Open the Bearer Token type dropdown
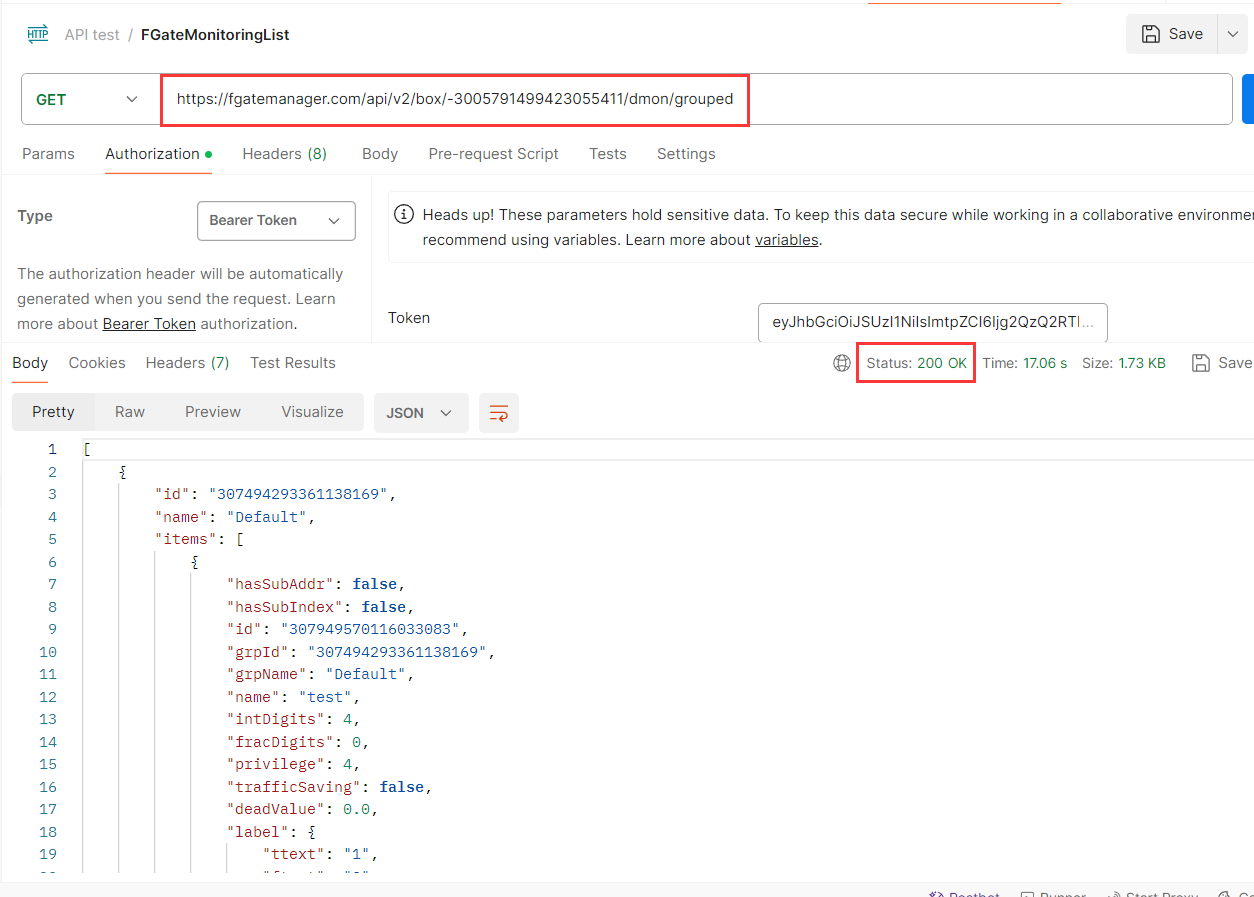Viewport: 1254px width, 897px height. tap(276, 221)
